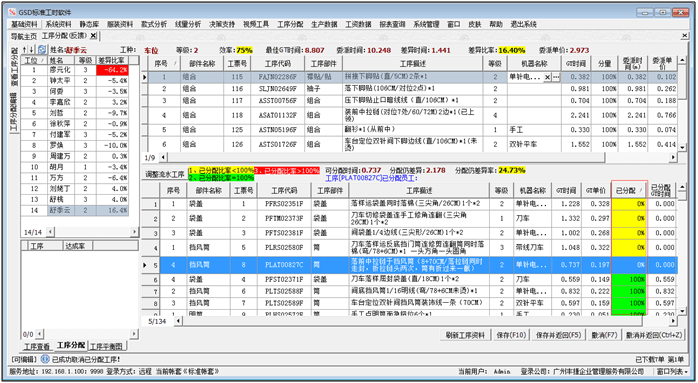Move selected worker down with the down arrow
The image size is (698, 383).
32,49
